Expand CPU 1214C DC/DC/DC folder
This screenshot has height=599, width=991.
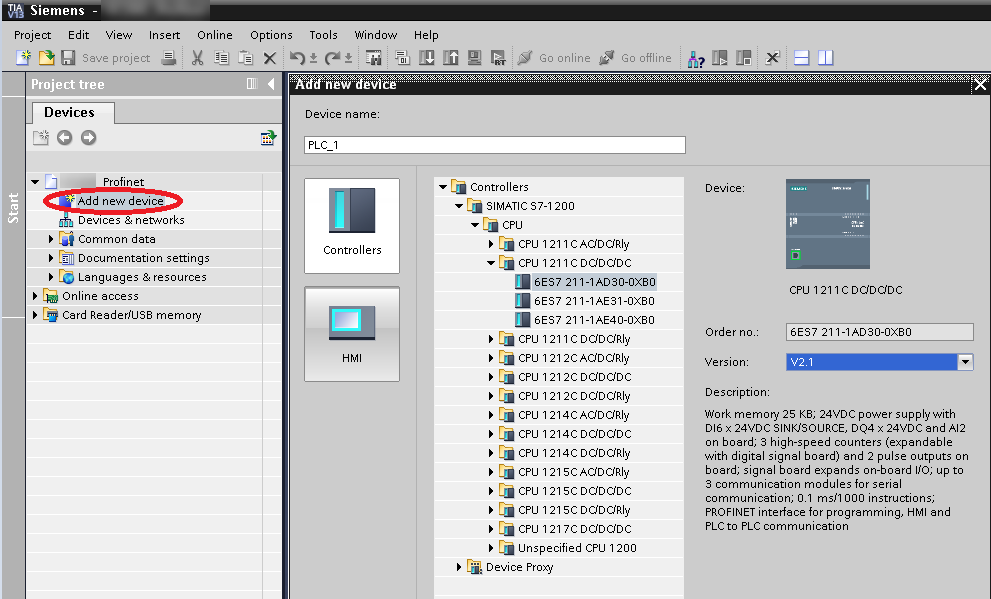point(491,434)
